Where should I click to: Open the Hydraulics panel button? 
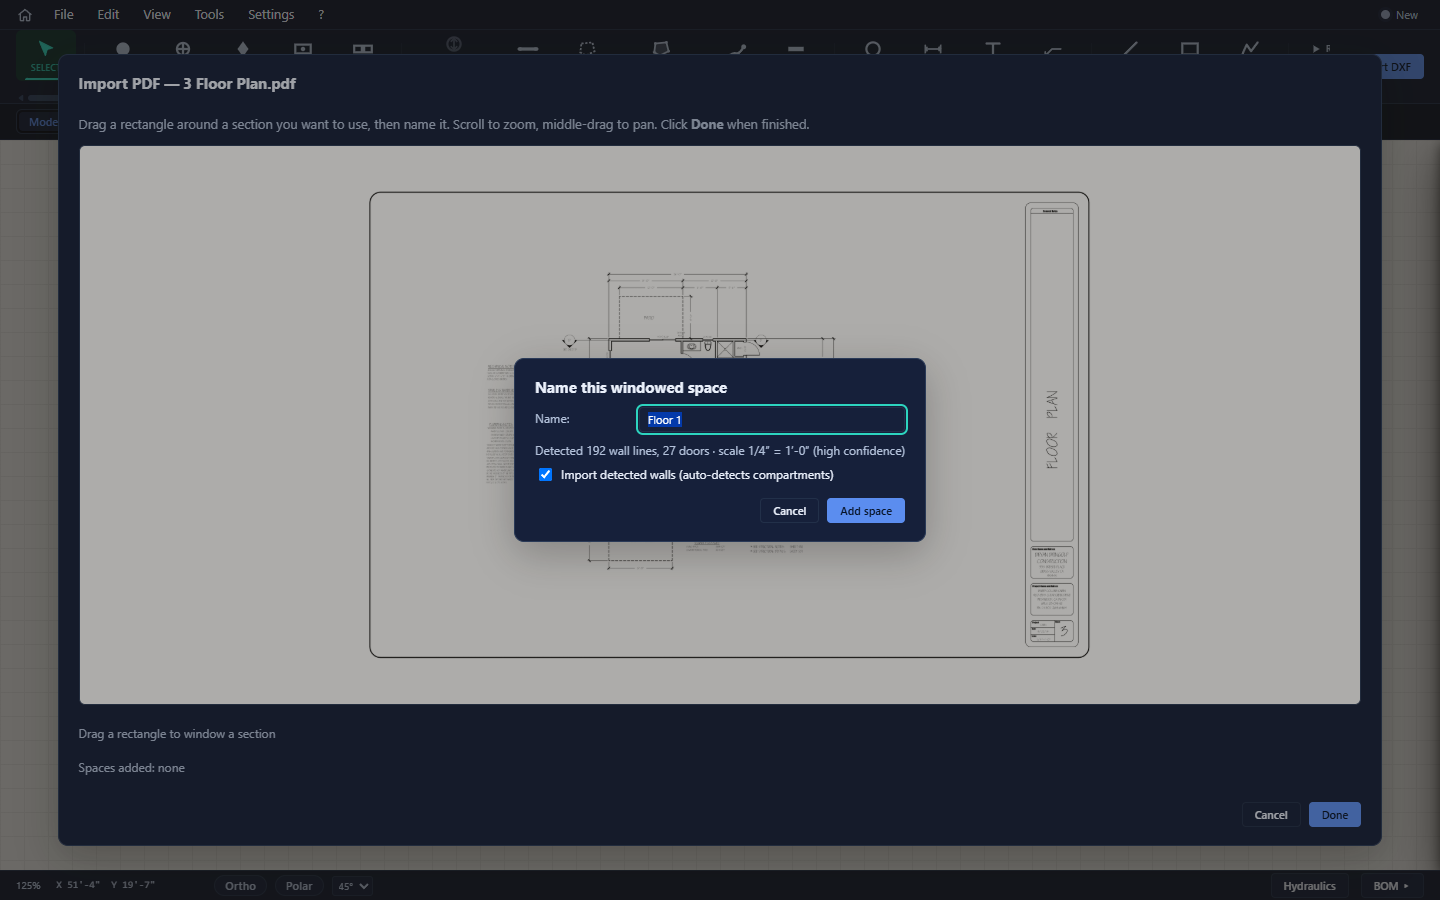tap(1309, 886)
